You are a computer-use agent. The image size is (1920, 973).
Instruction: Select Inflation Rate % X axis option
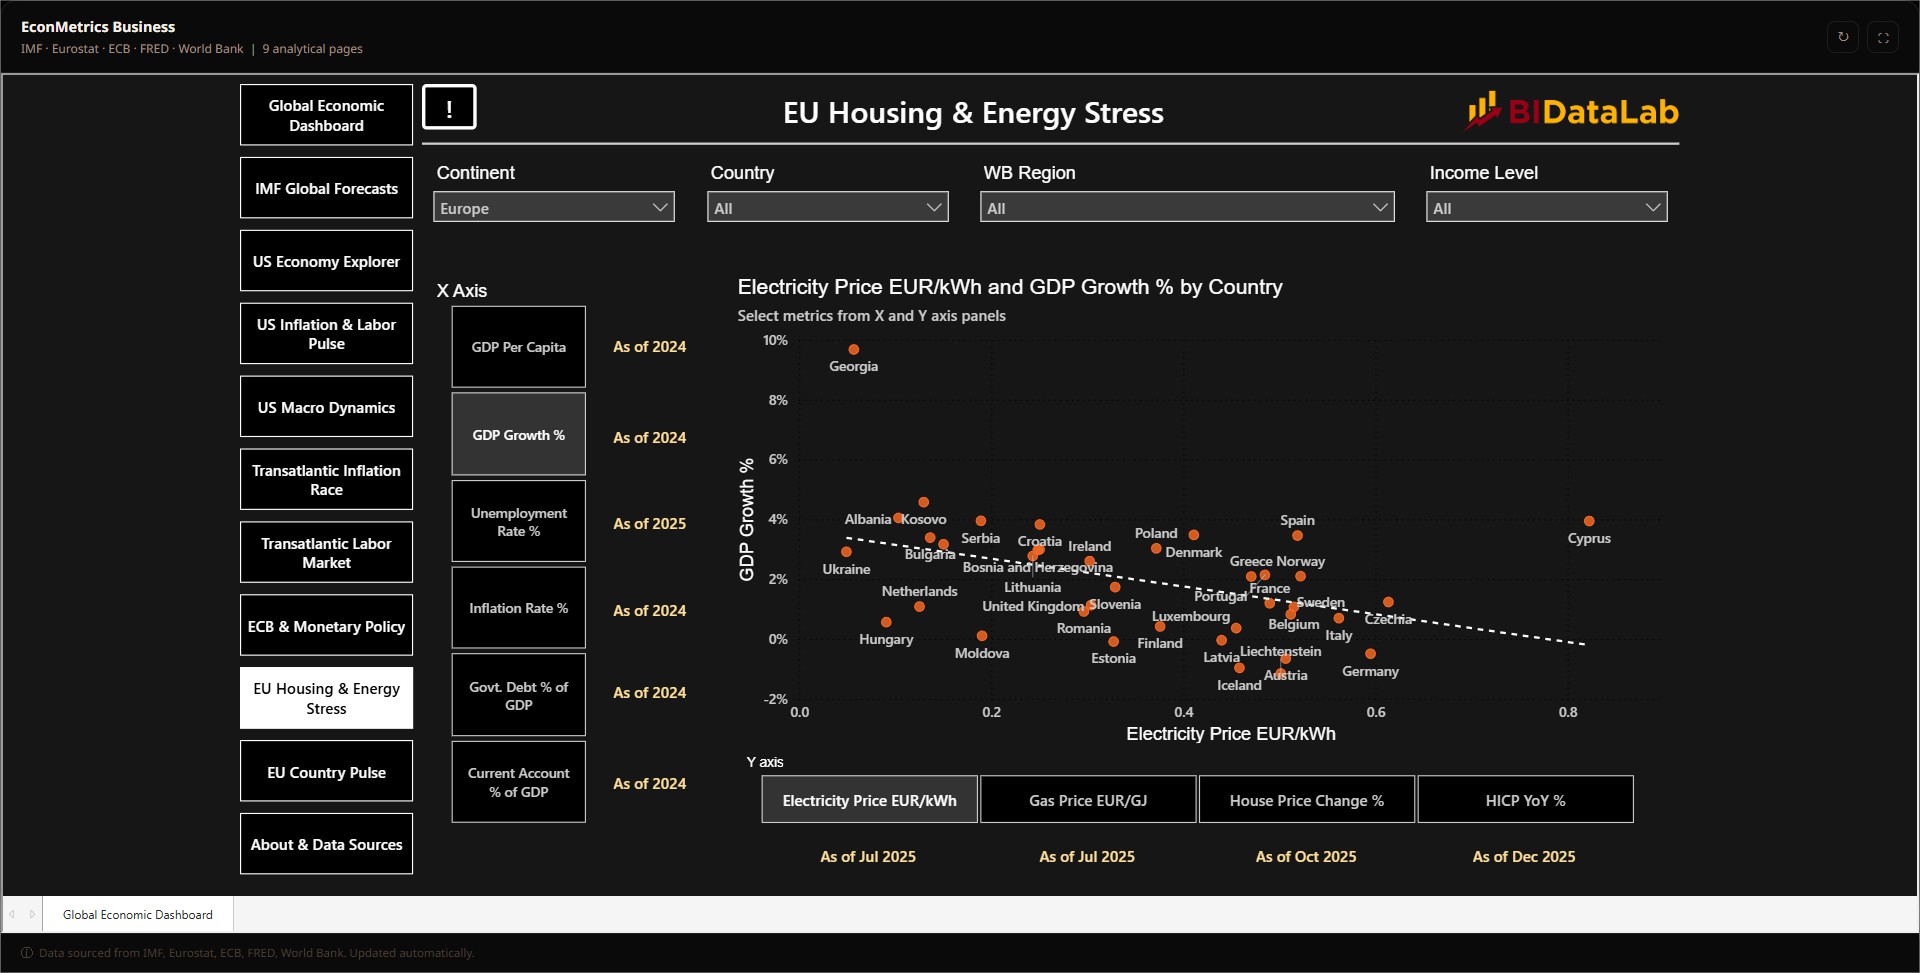(x=518, y=608)
